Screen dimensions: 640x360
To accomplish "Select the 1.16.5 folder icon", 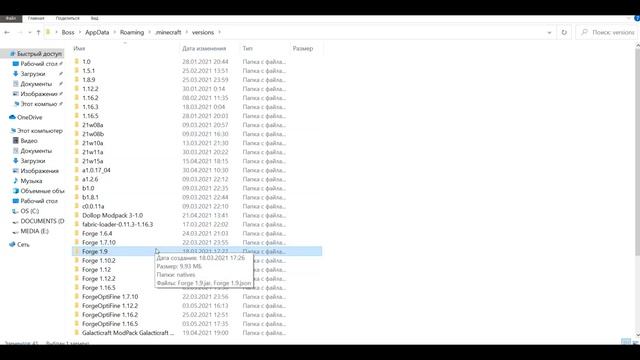I will [76, 116].
